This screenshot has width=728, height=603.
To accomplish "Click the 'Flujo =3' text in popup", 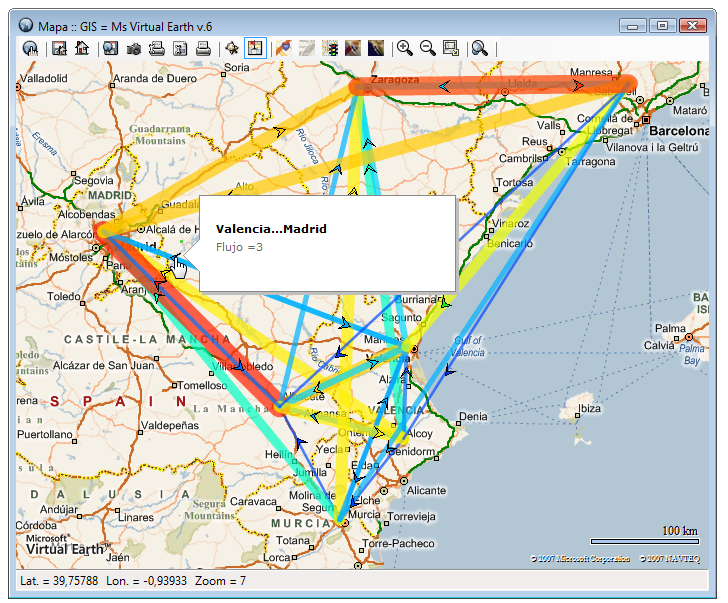I will tap(239, 247).
